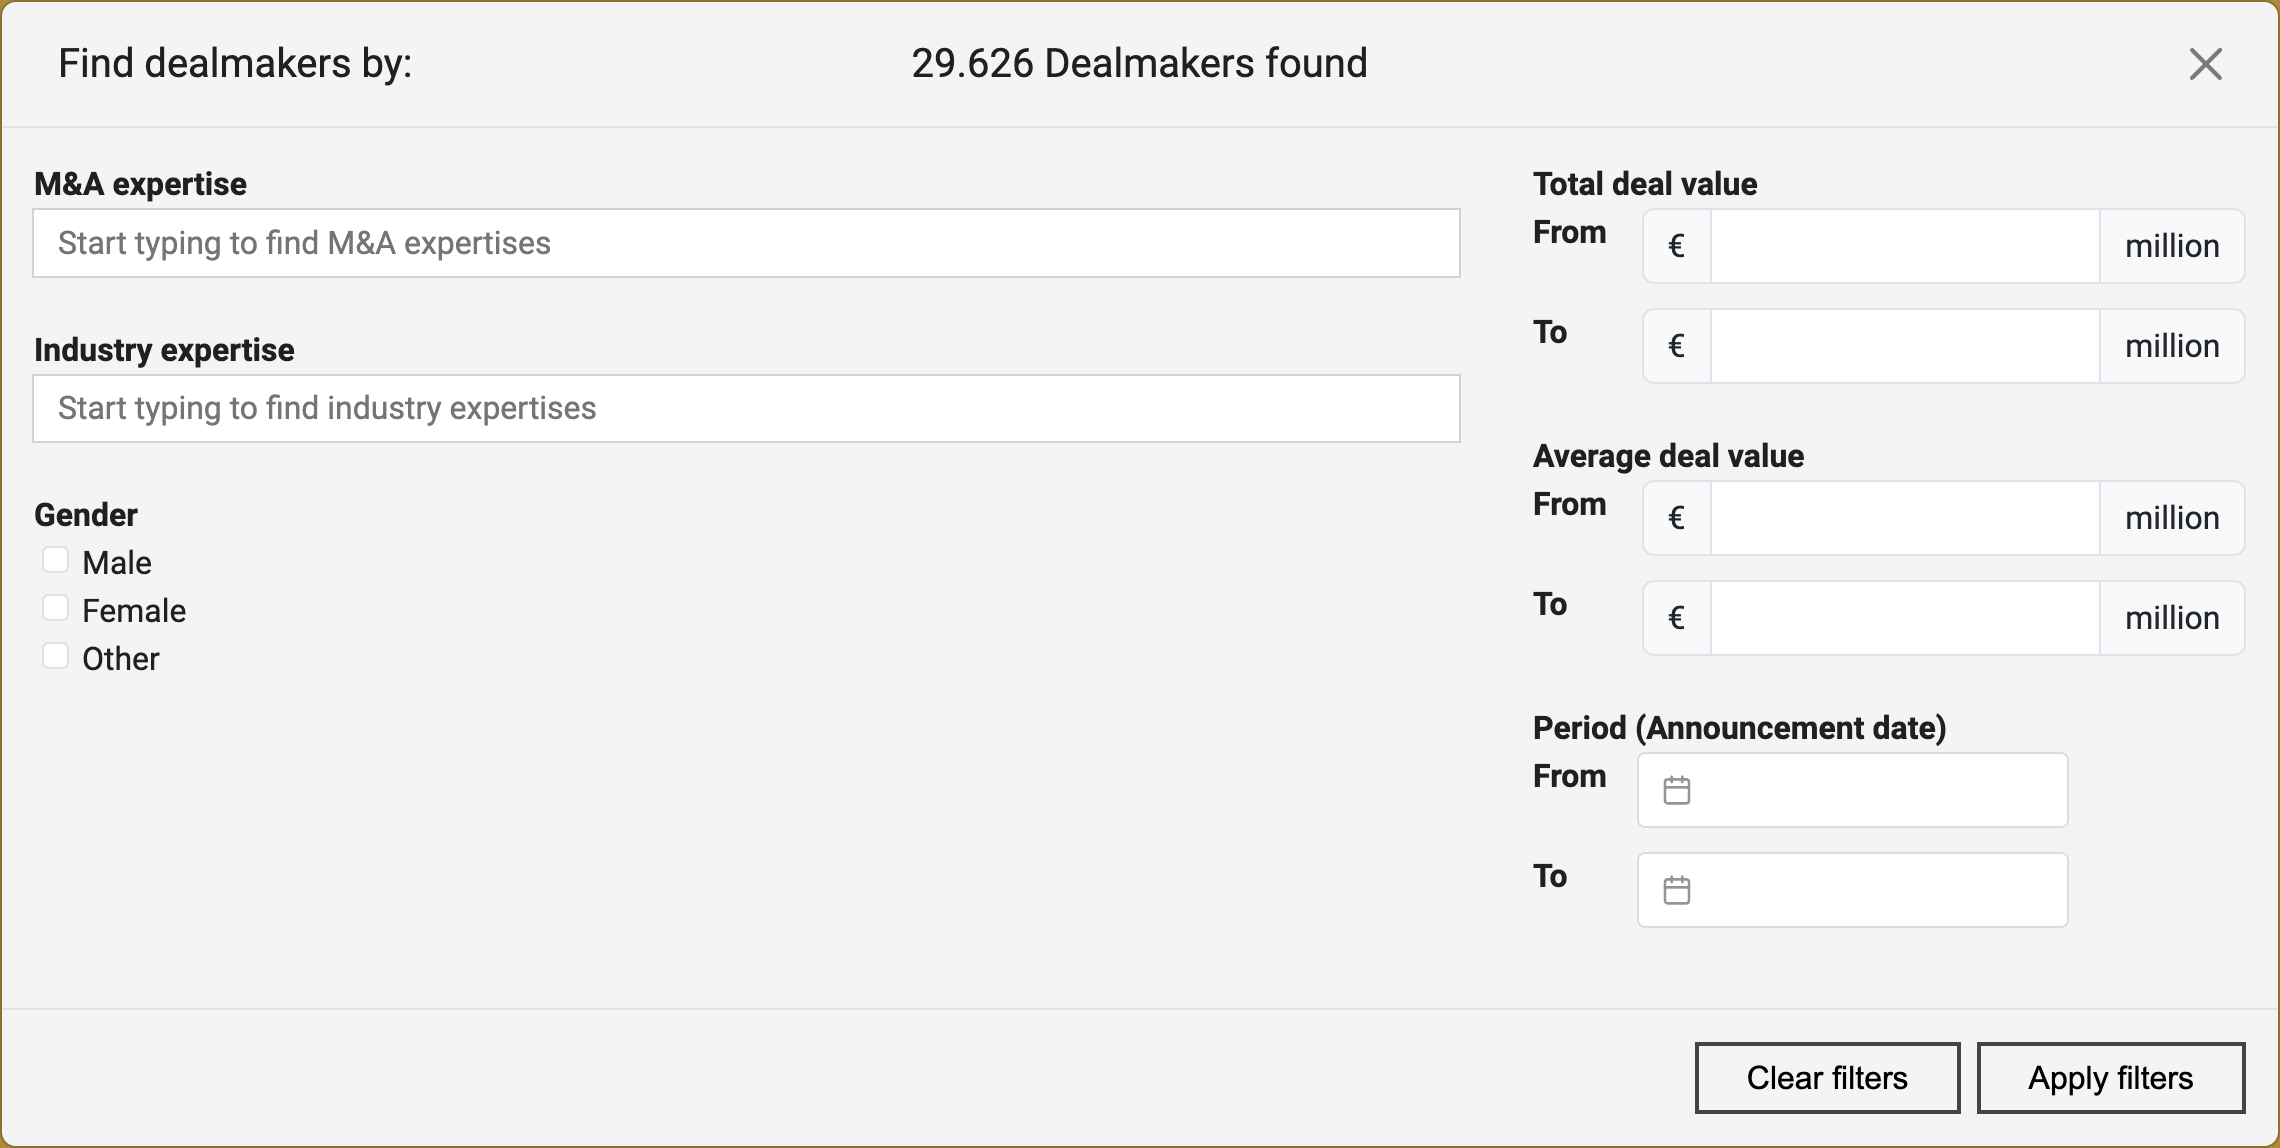Expand the Industry expertise search field

tap(746, 407)
